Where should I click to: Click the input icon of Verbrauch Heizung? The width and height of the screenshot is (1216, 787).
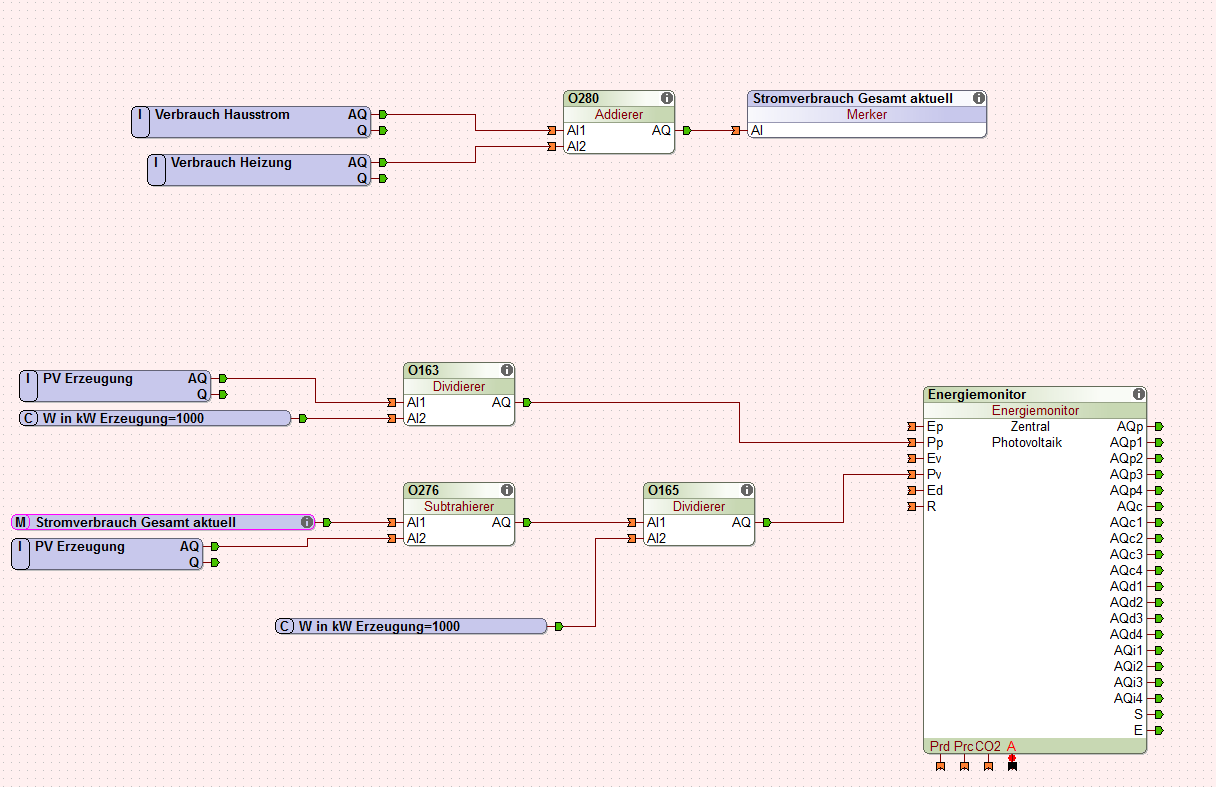click(157, 170)
